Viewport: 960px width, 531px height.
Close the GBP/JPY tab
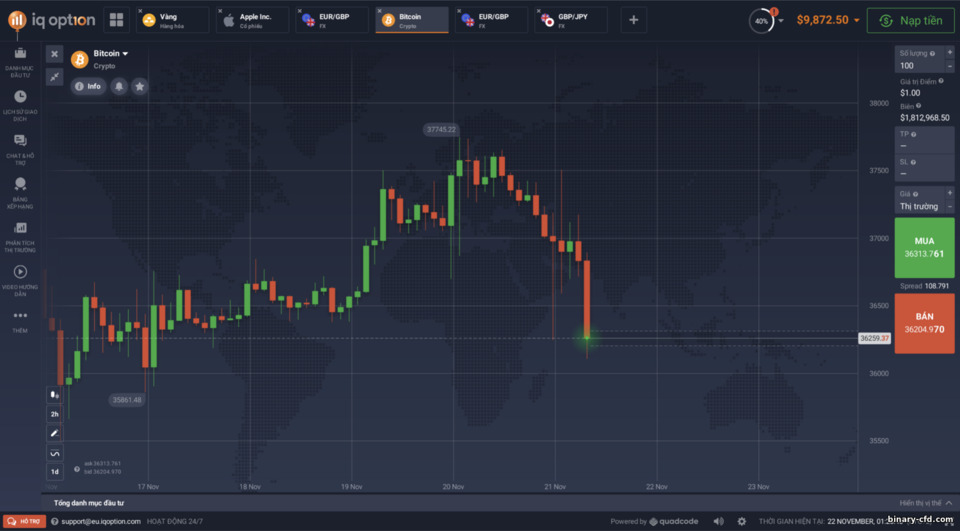tap(538, 11)
